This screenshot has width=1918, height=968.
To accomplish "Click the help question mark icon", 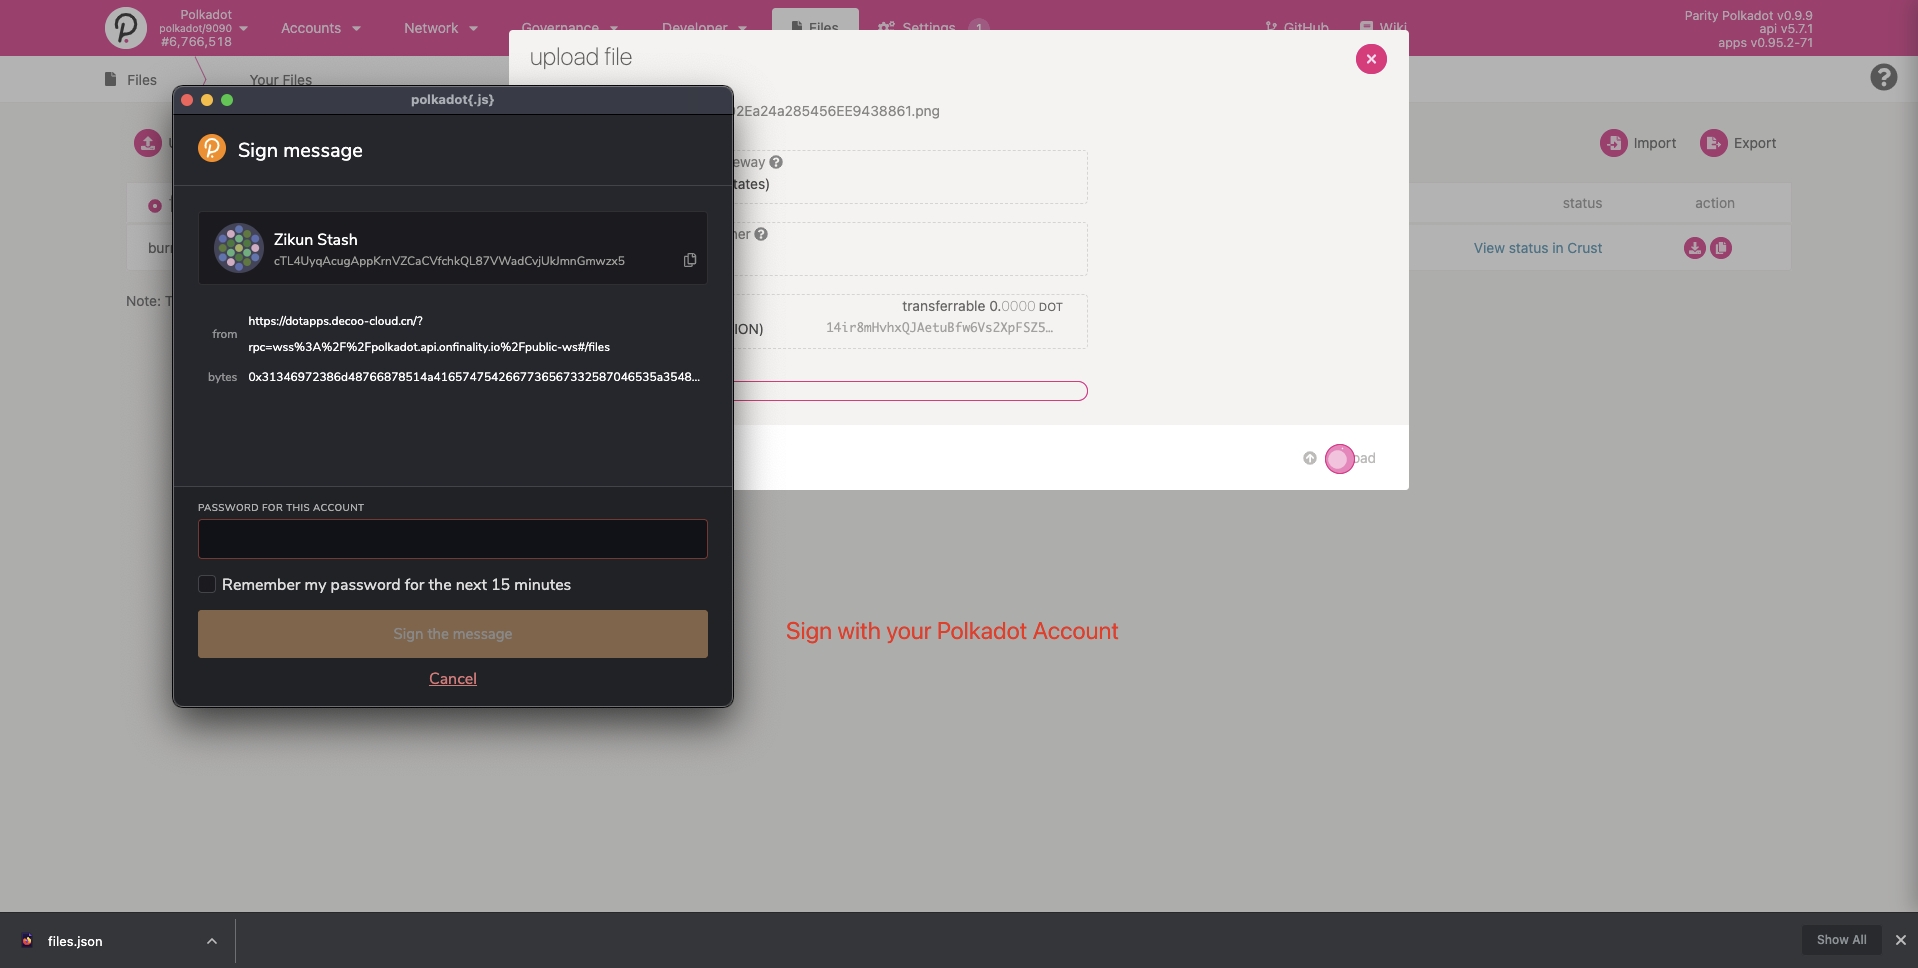I will coord(1883,77).
